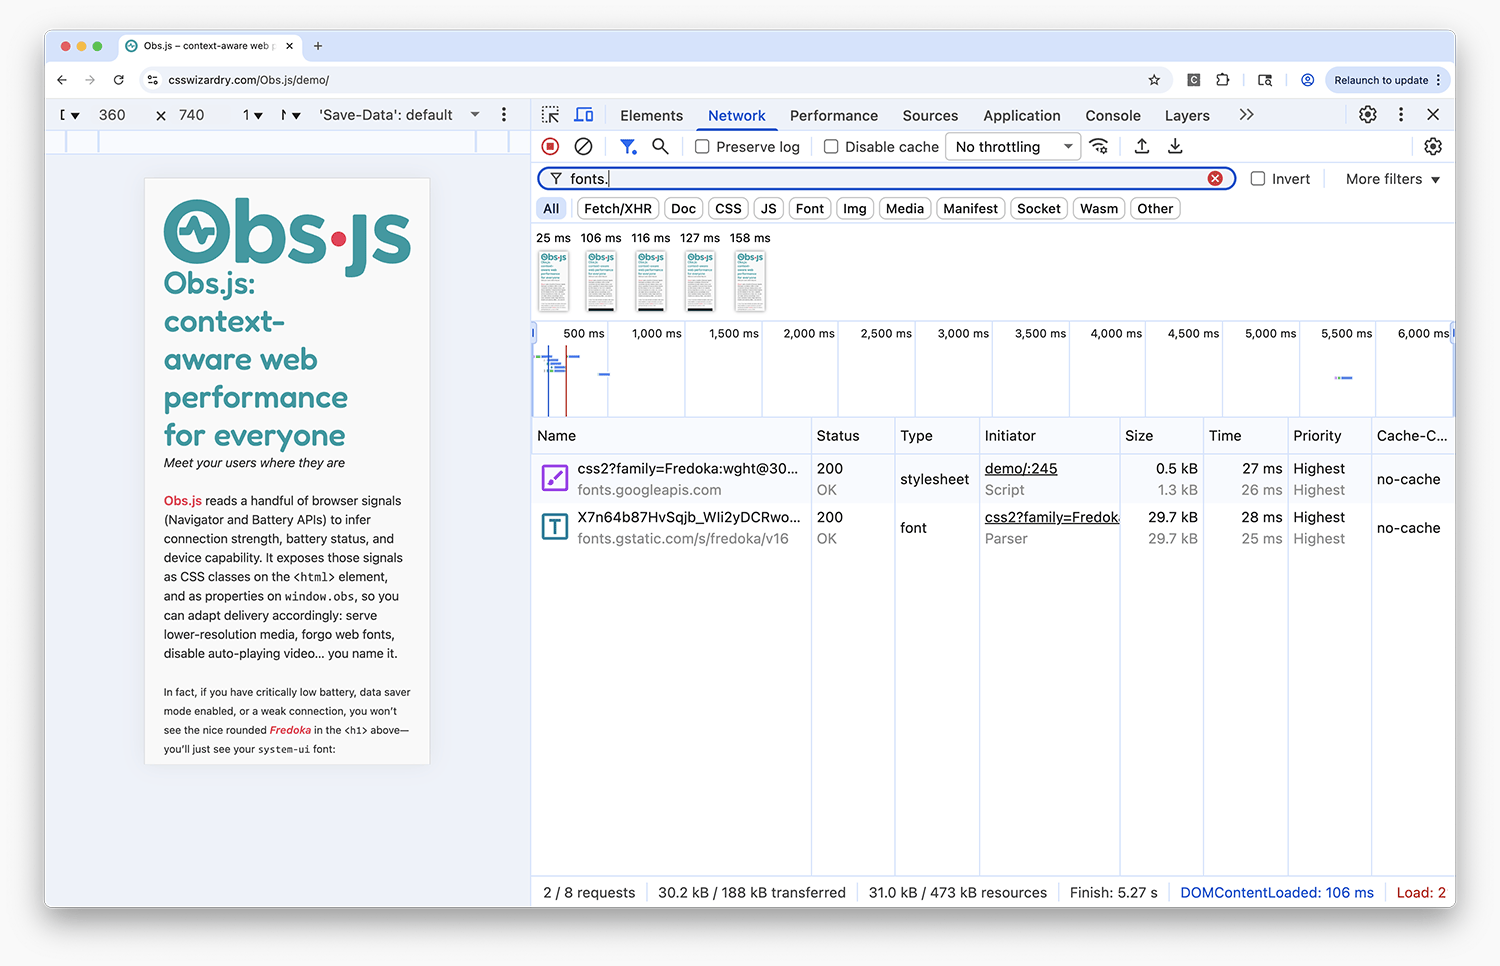Image resolution: width=1500 pixels, height=966 pixels.
Task: Open the No throttling dropdown
Action: pyautogui.click(x=1013, y=147)
